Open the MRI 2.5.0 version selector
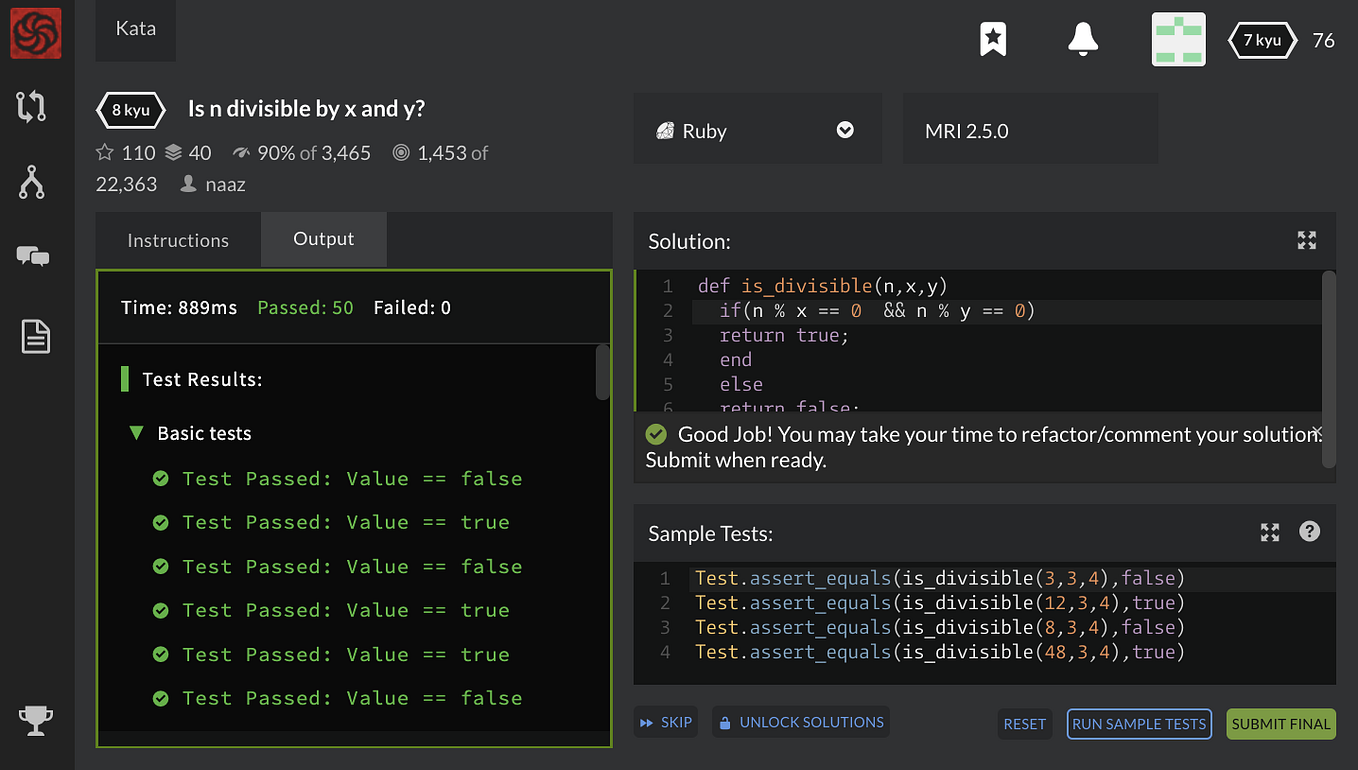This screenshot has width=1358, height=770. click(1030, 128)
